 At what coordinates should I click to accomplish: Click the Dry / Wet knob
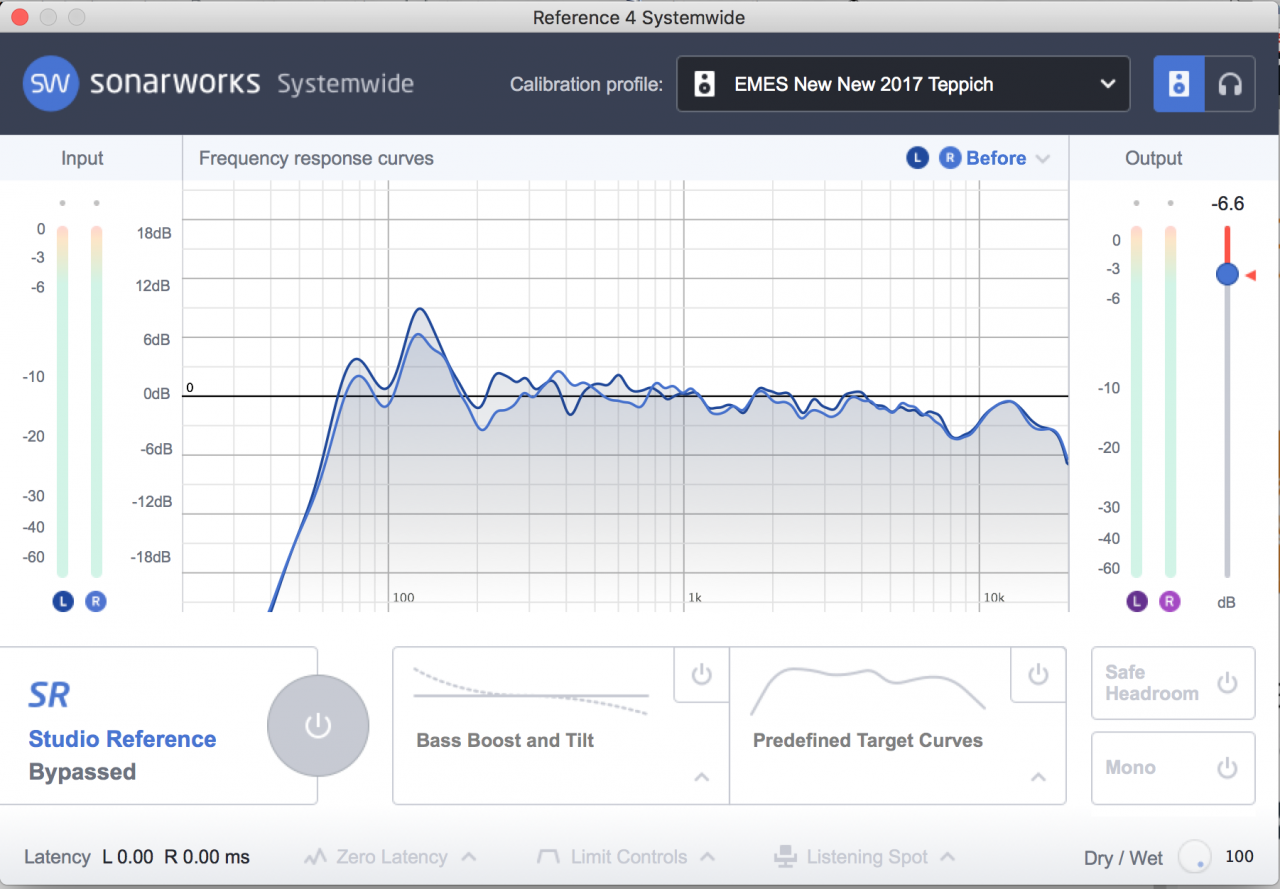[1194, 857]
